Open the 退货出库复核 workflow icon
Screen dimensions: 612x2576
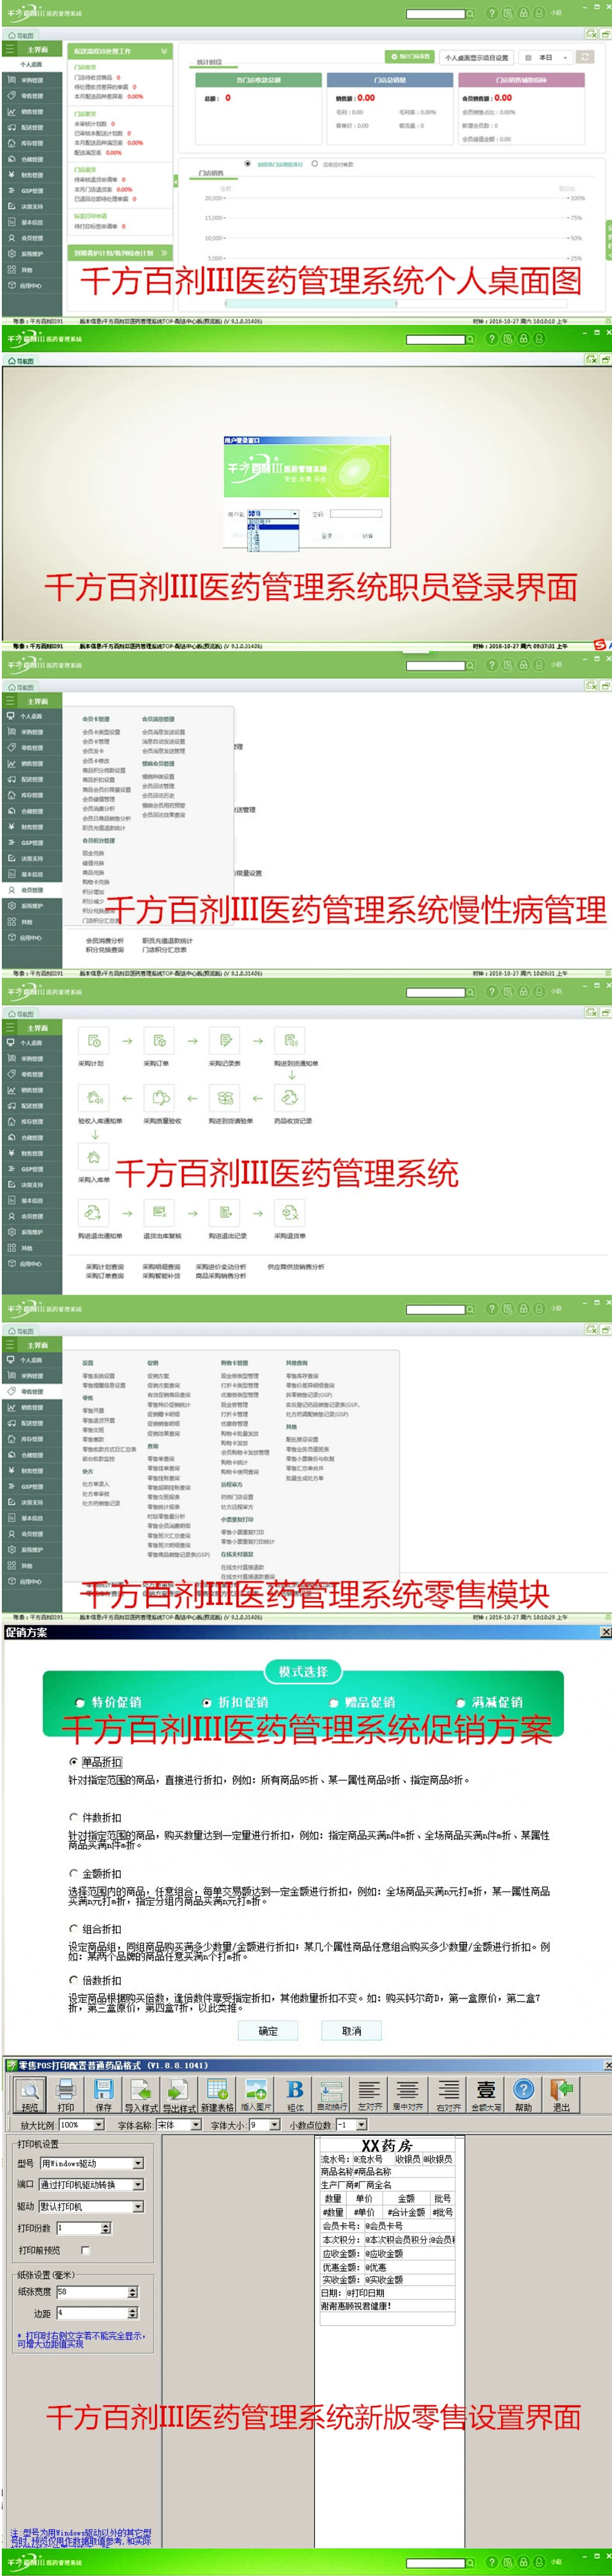coord(159,1213)
